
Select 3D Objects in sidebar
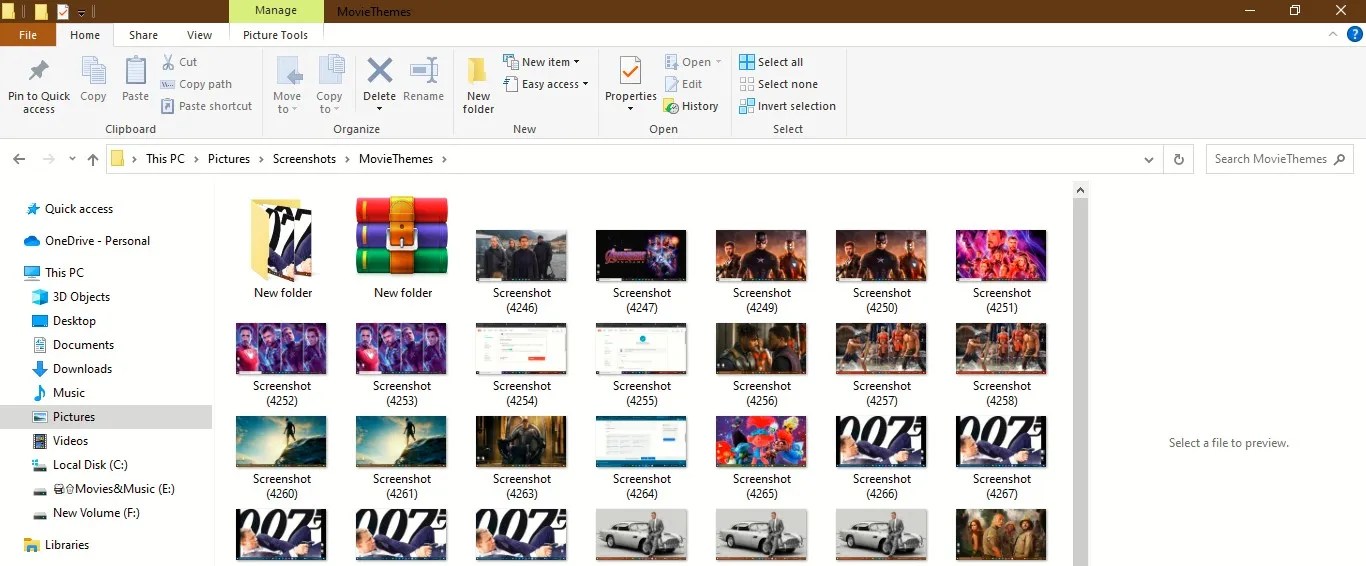(81, 297)
